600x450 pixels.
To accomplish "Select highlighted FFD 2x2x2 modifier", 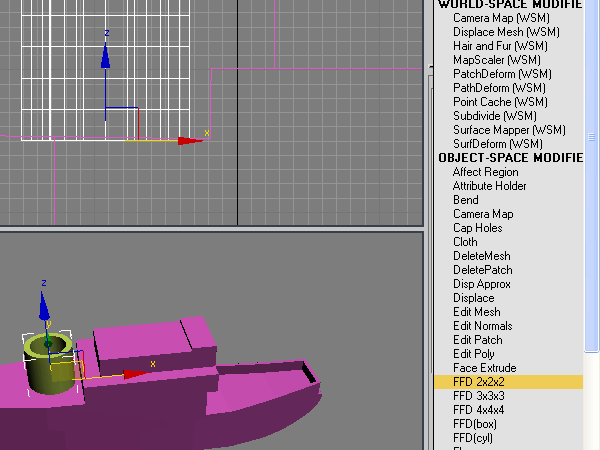I will [509, 382].
